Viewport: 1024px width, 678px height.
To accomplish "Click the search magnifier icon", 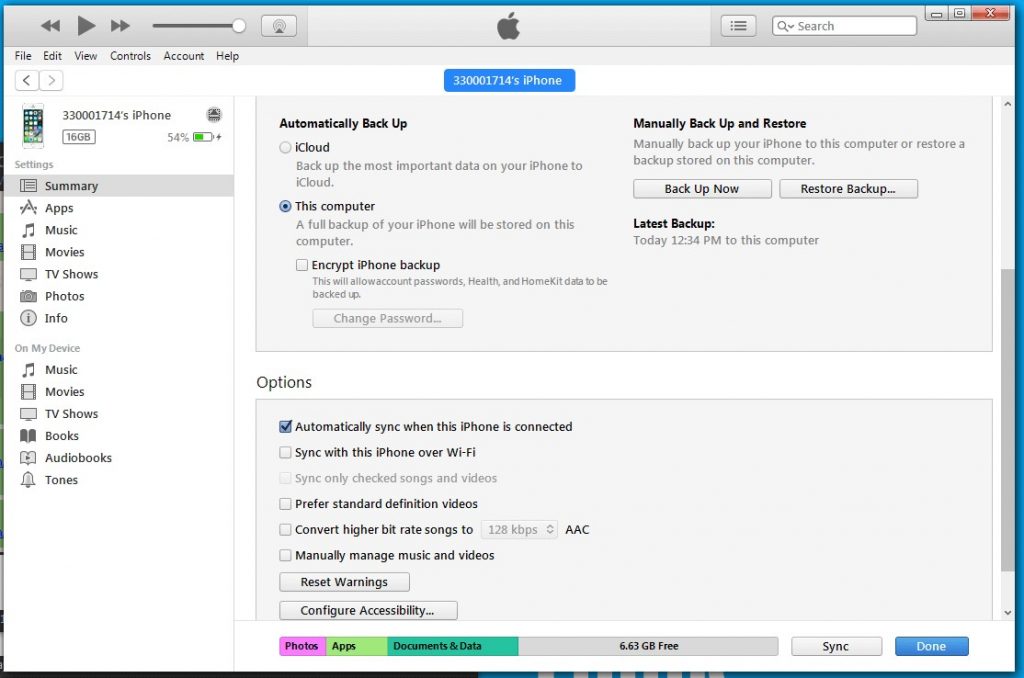I will tap(782, 26).
